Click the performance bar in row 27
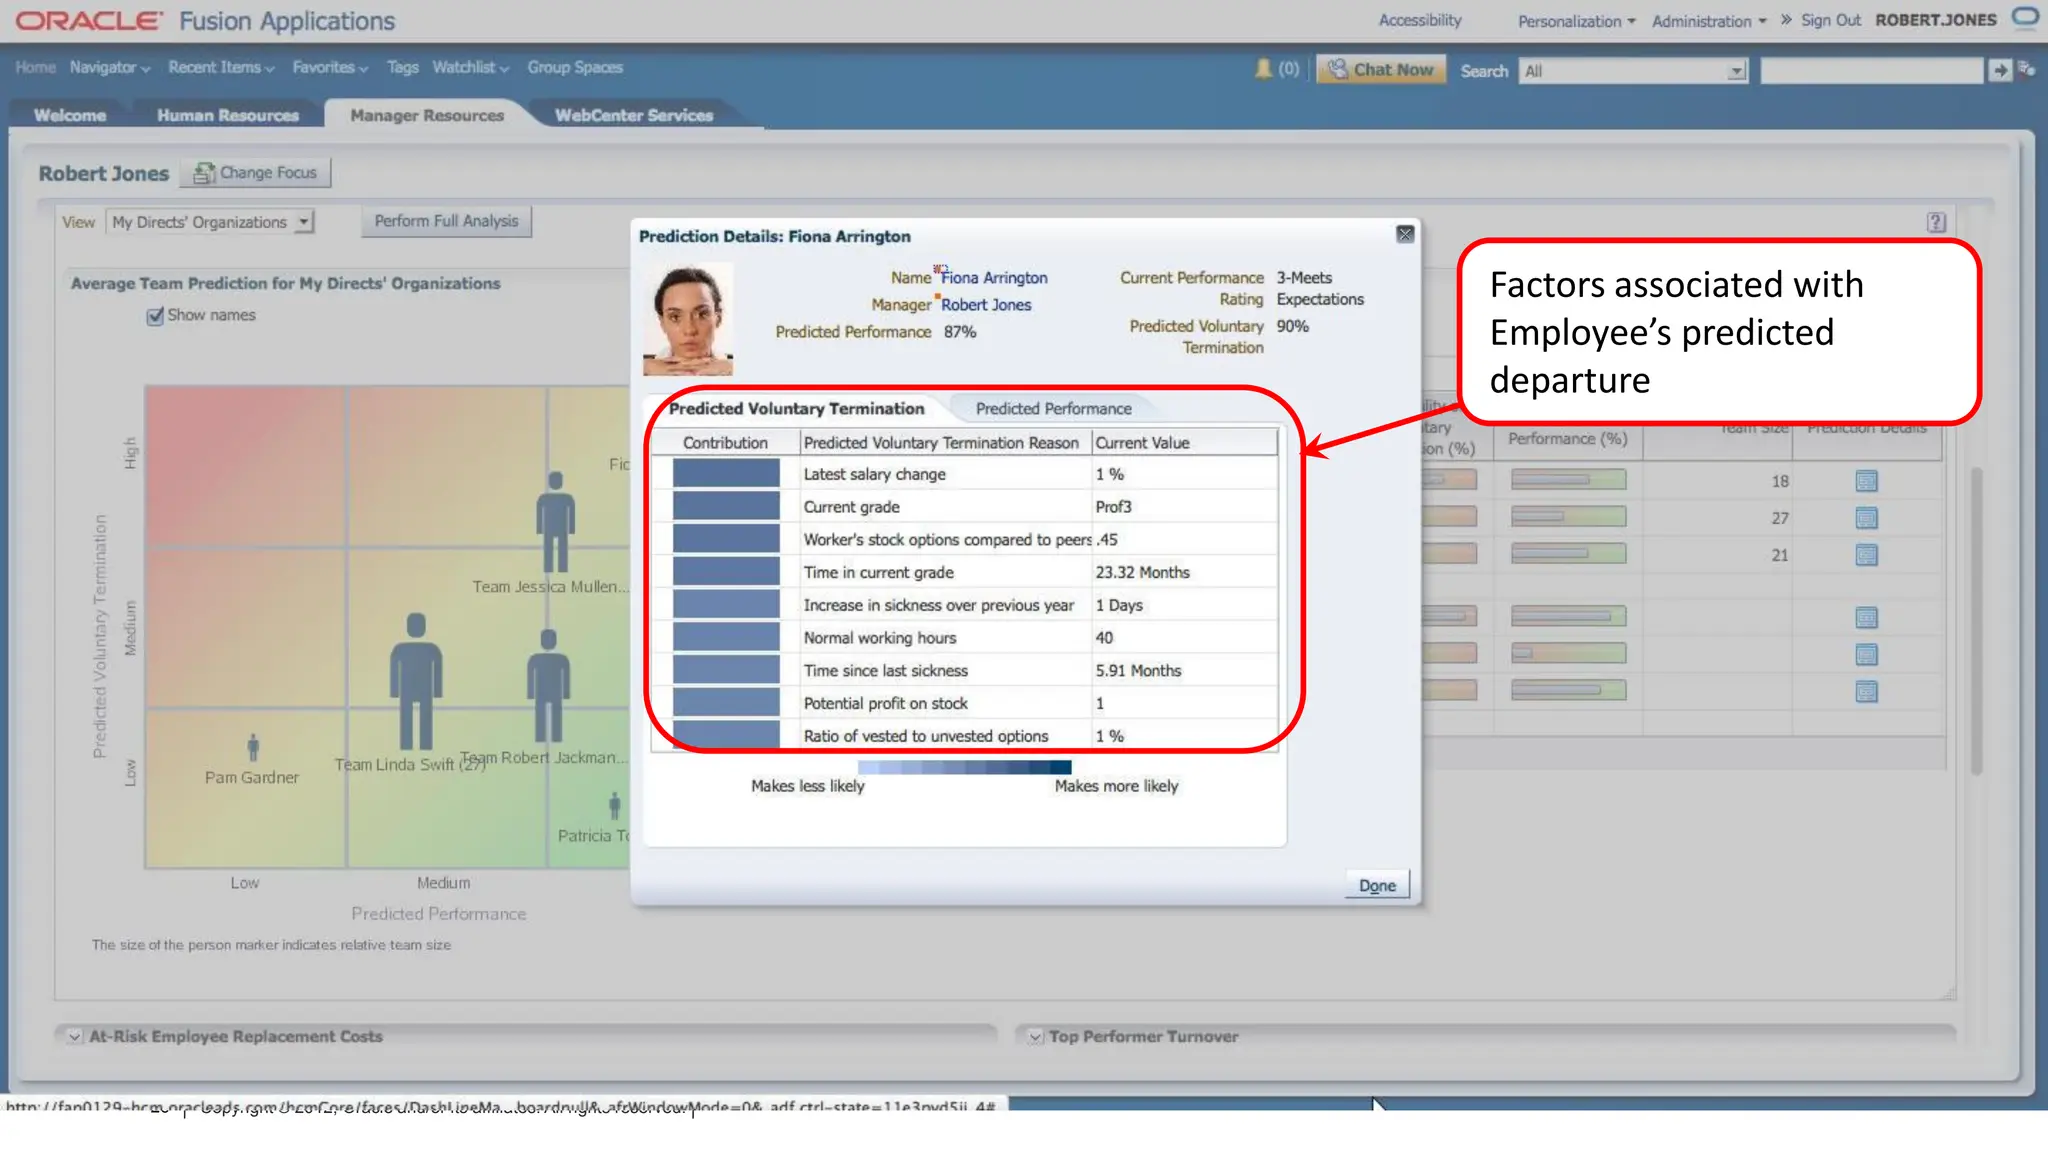Screen dimensions: 2048x1152 pos(1568,517)
